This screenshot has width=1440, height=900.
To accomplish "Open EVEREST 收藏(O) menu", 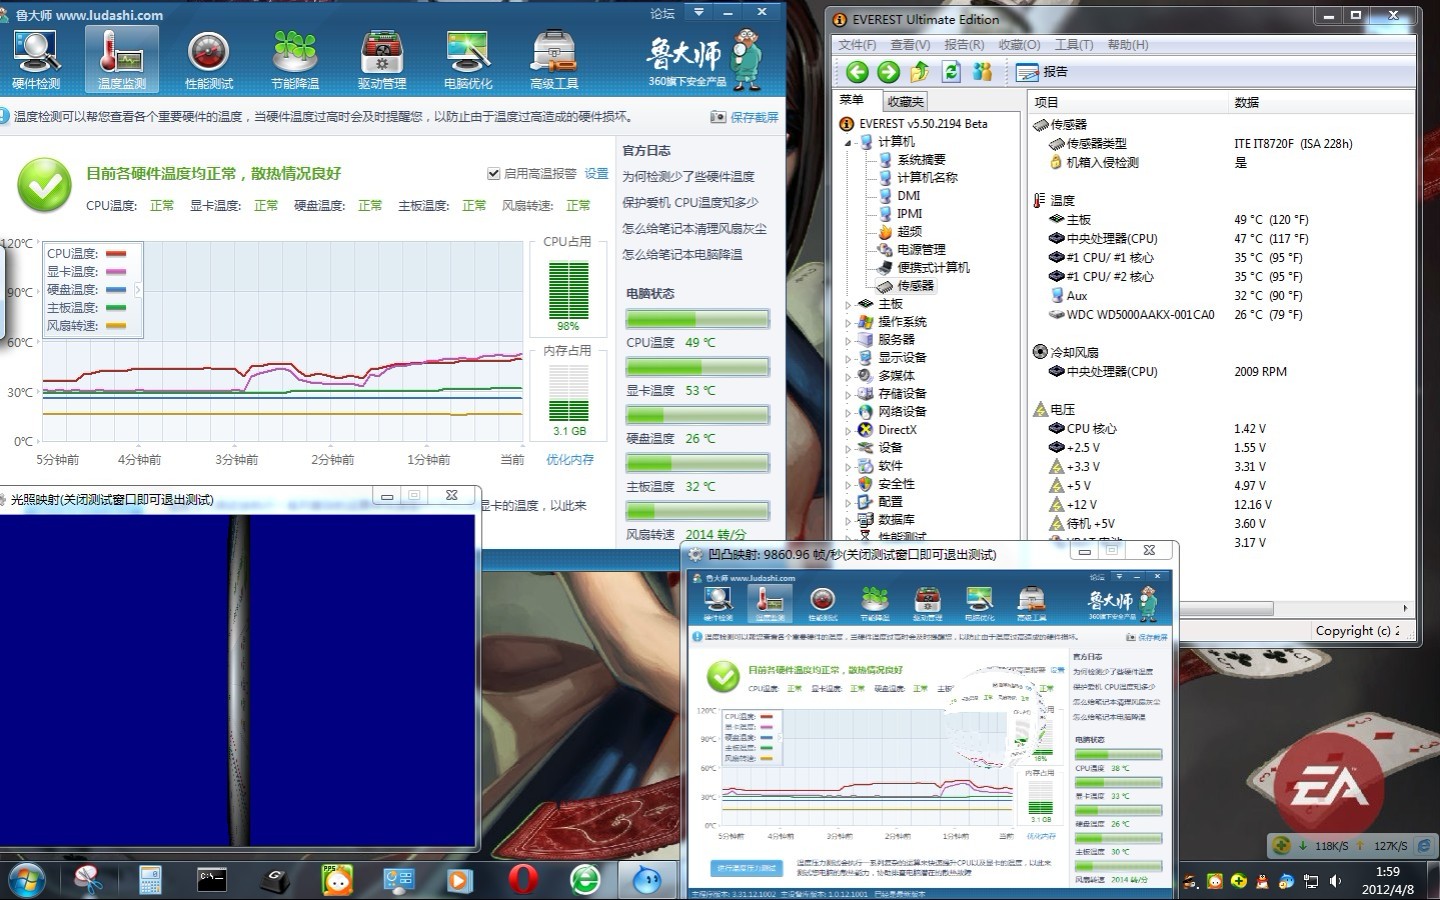I will [x=1019, y=45].
